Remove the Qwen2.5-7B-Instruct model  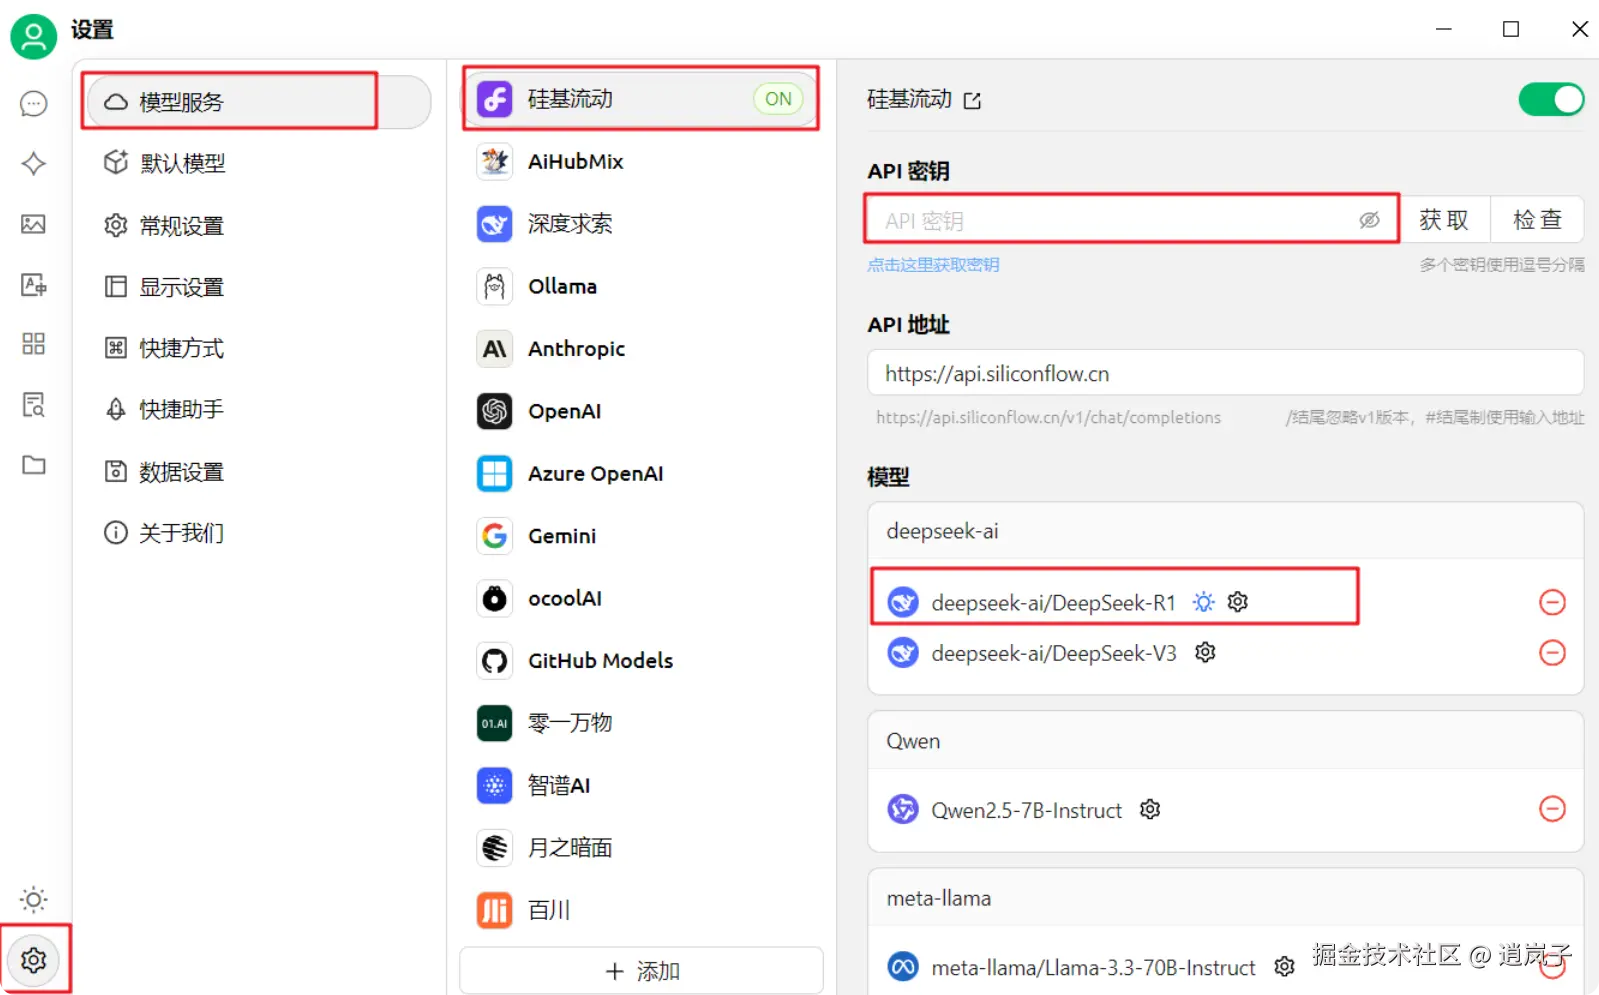point(1552,809)
